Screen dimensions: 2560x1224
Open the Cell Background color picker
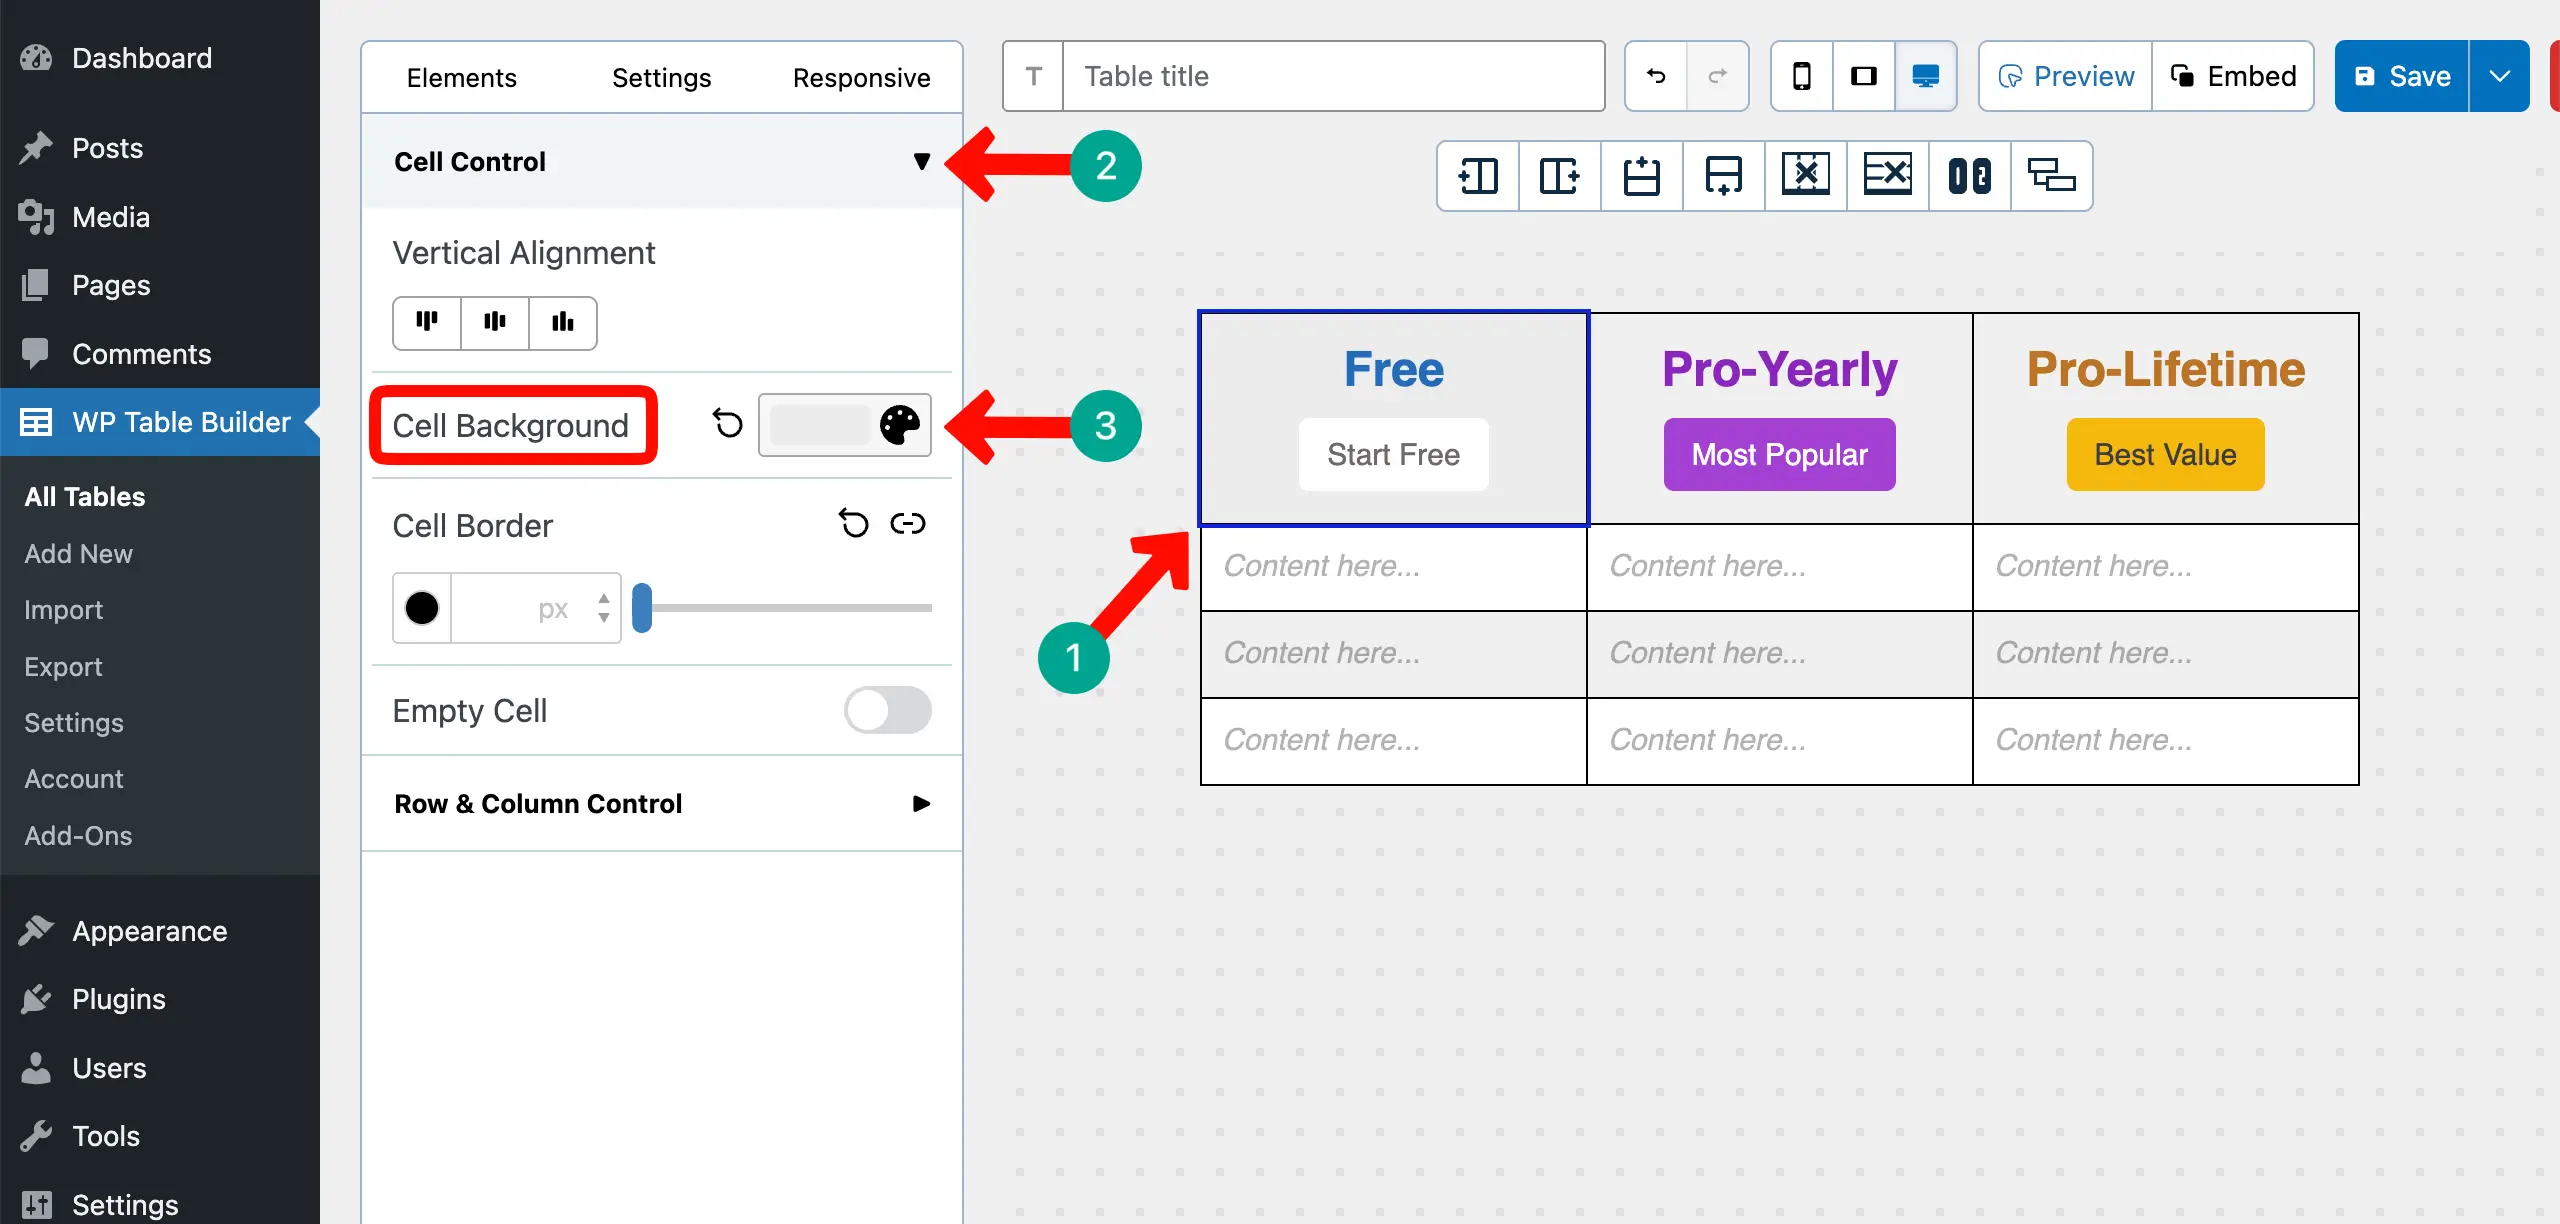tap(899, 425)
